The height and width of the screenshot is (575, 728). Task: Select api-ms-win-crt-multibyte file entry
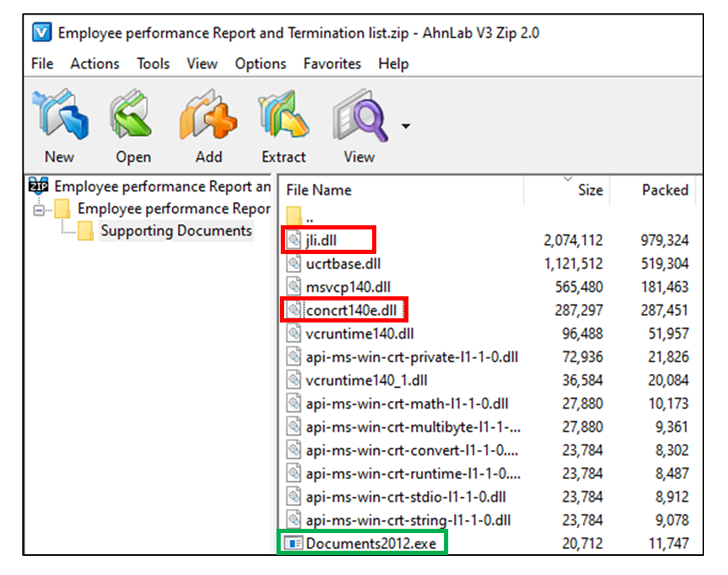[x=413, y=427]
